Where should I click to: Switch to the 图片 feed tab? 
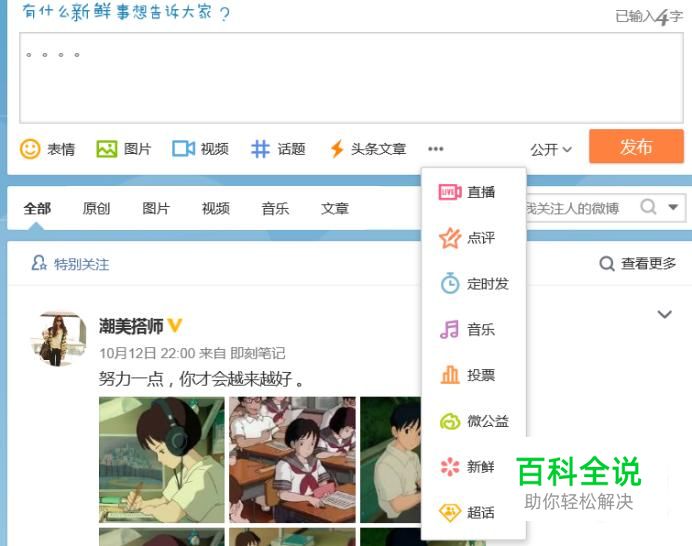(156, 208)
